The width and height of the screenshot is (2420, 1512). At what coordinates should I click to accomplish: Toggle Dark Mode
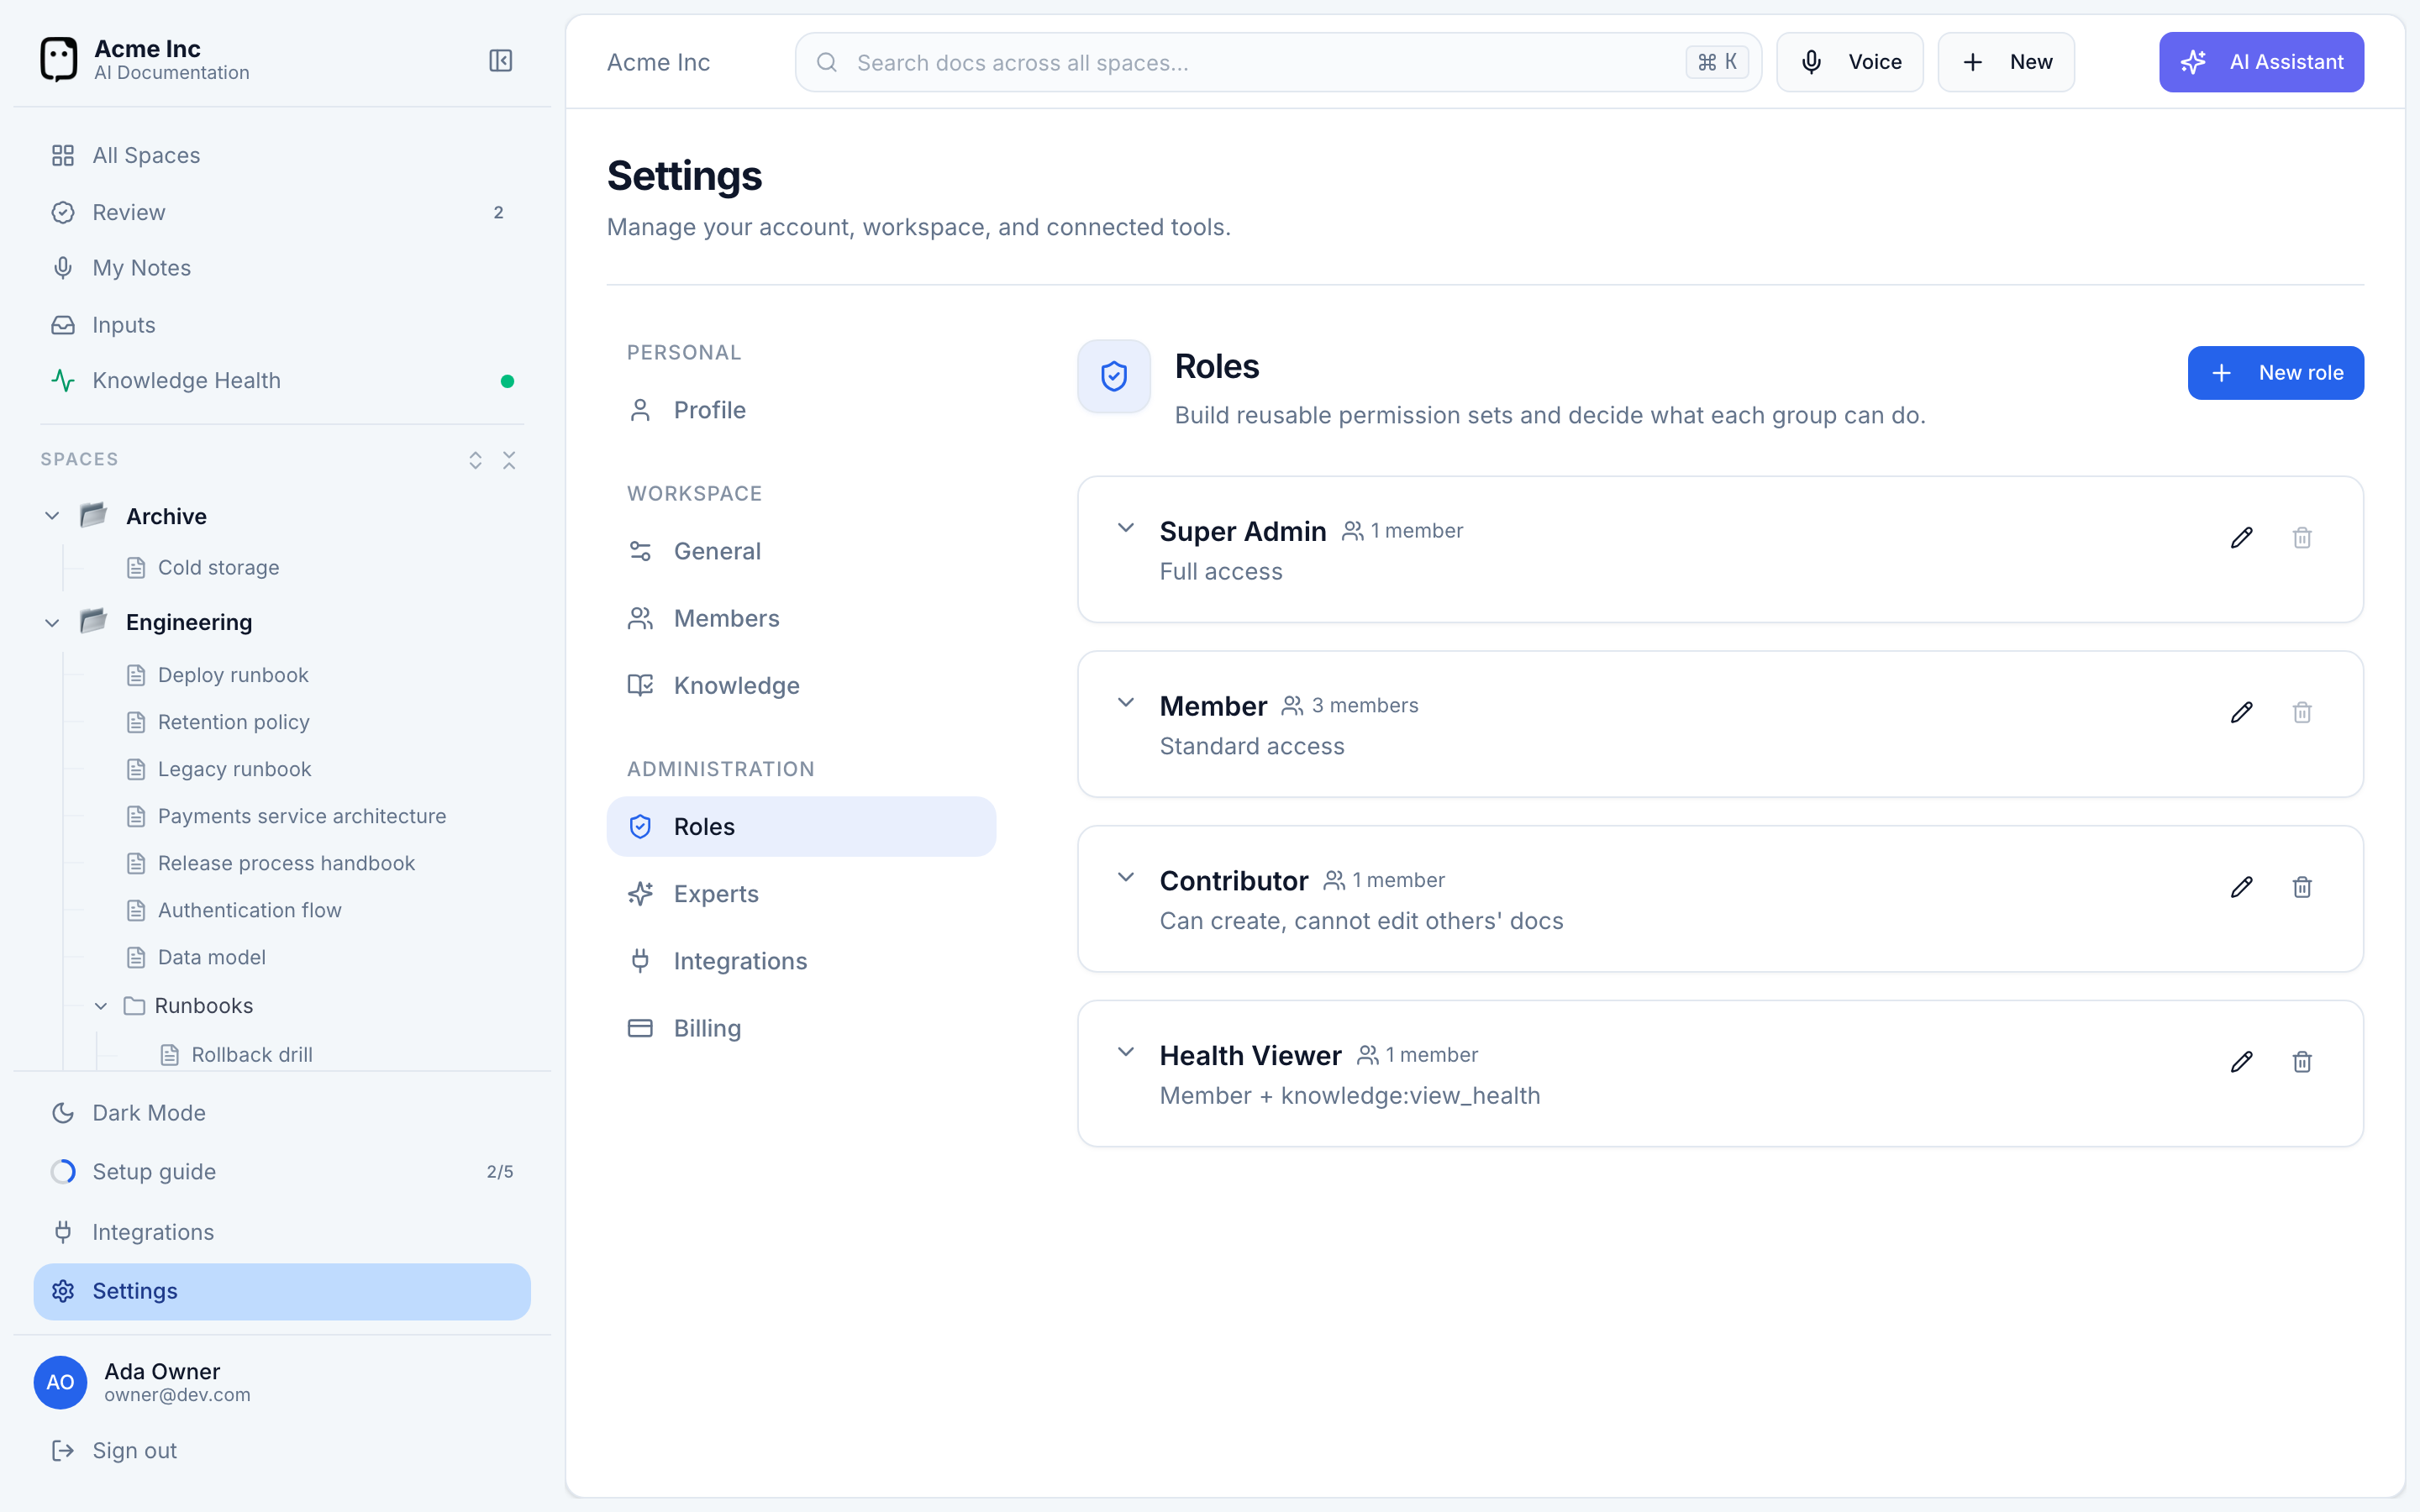pos(282,1113)
